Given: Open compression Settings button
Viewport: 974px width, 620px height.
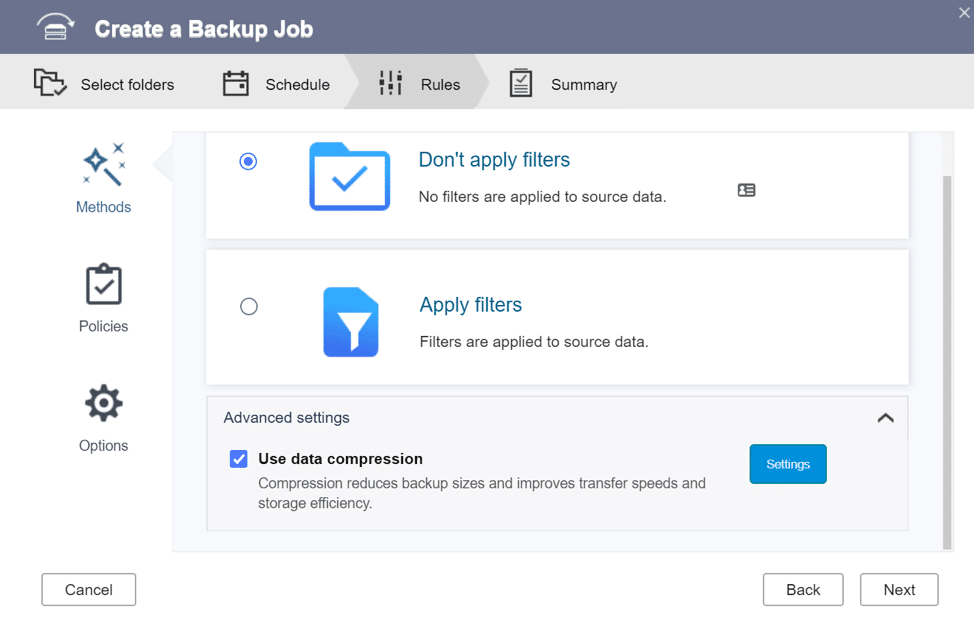Looking at the screenshot, I should point(788,464).
